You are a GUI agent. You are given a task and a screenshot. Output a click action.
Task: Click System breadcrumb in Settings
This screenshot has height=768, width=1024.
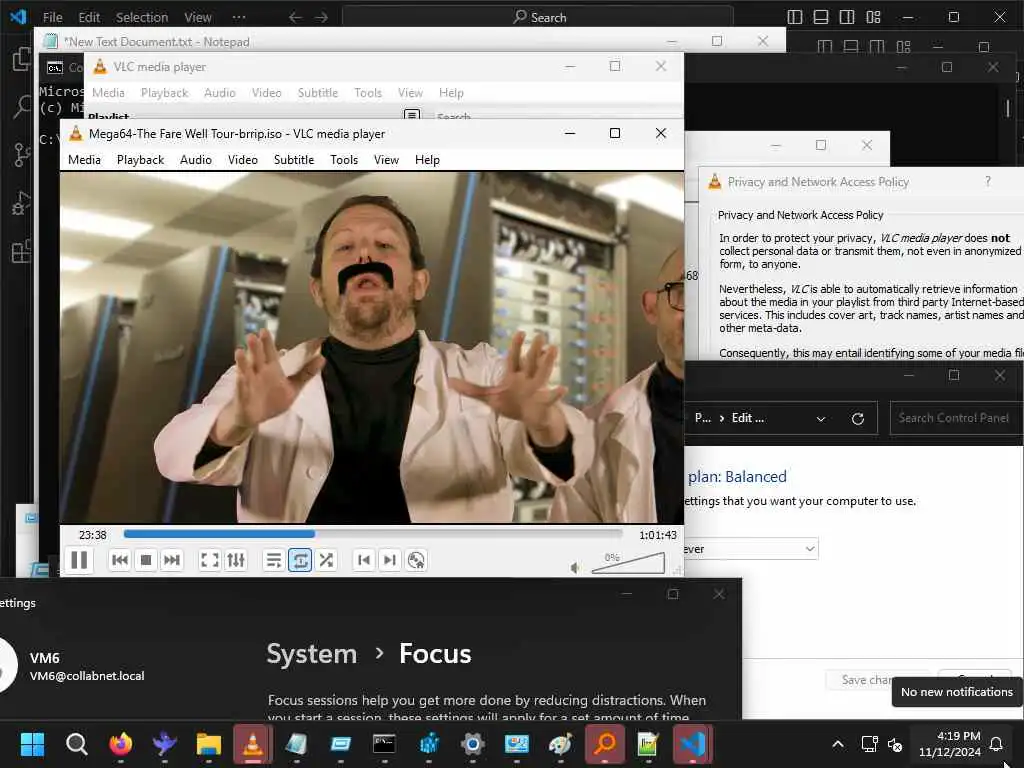[312, 654]
